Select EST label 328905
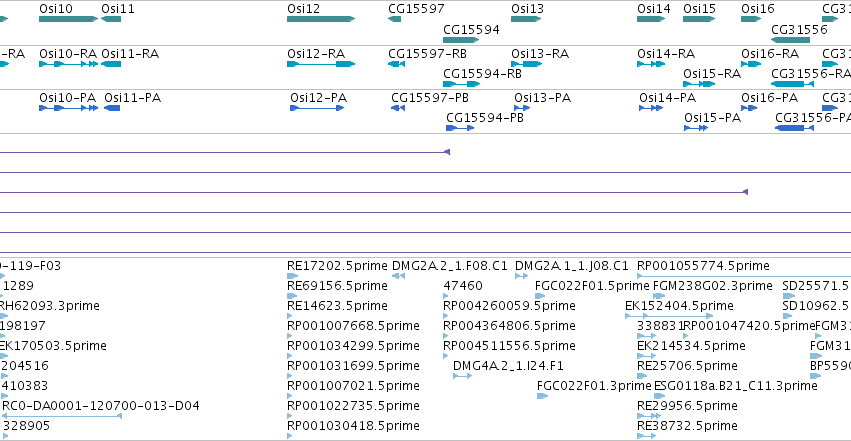Viewport: 851px width, 441px height. (27, 426)
